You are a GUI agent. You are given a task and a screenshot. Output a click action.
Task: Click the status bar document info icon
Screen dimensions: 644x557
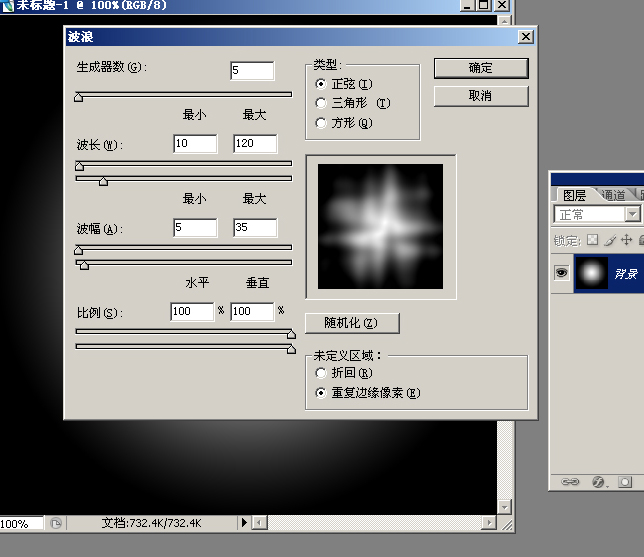point(55,523)
